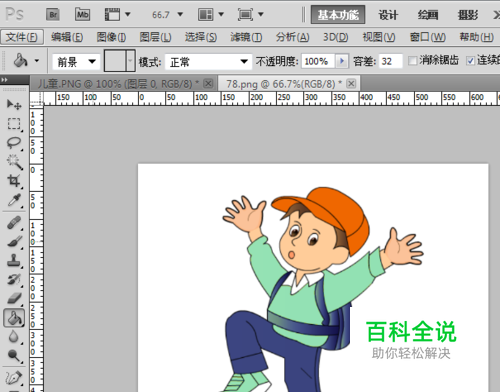Select the Eraser tool
500x392 pixels.
click(14, 298)
